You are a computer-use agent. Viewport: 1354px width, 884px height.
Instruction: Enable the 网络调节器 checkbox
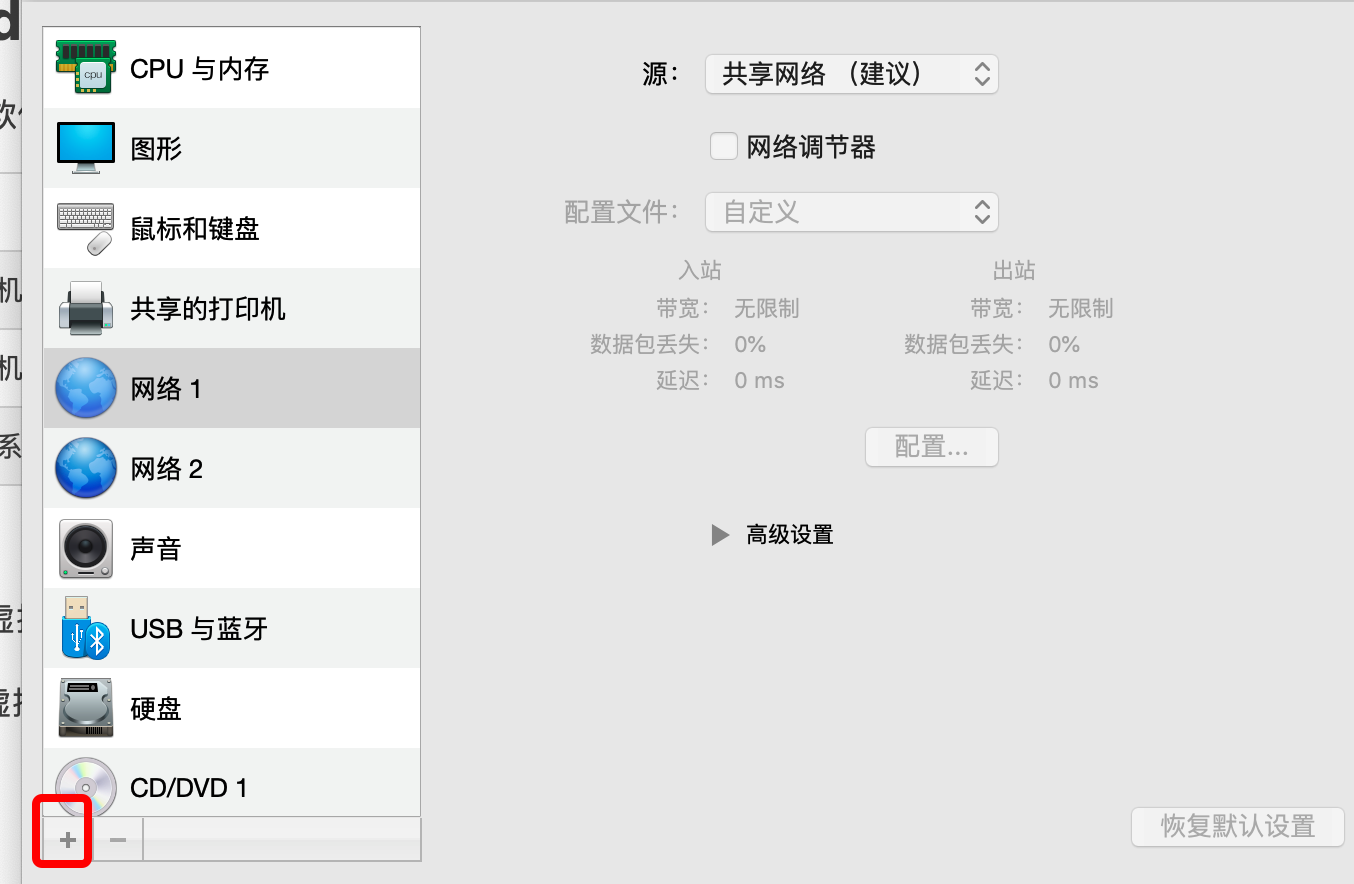point(723,146)
